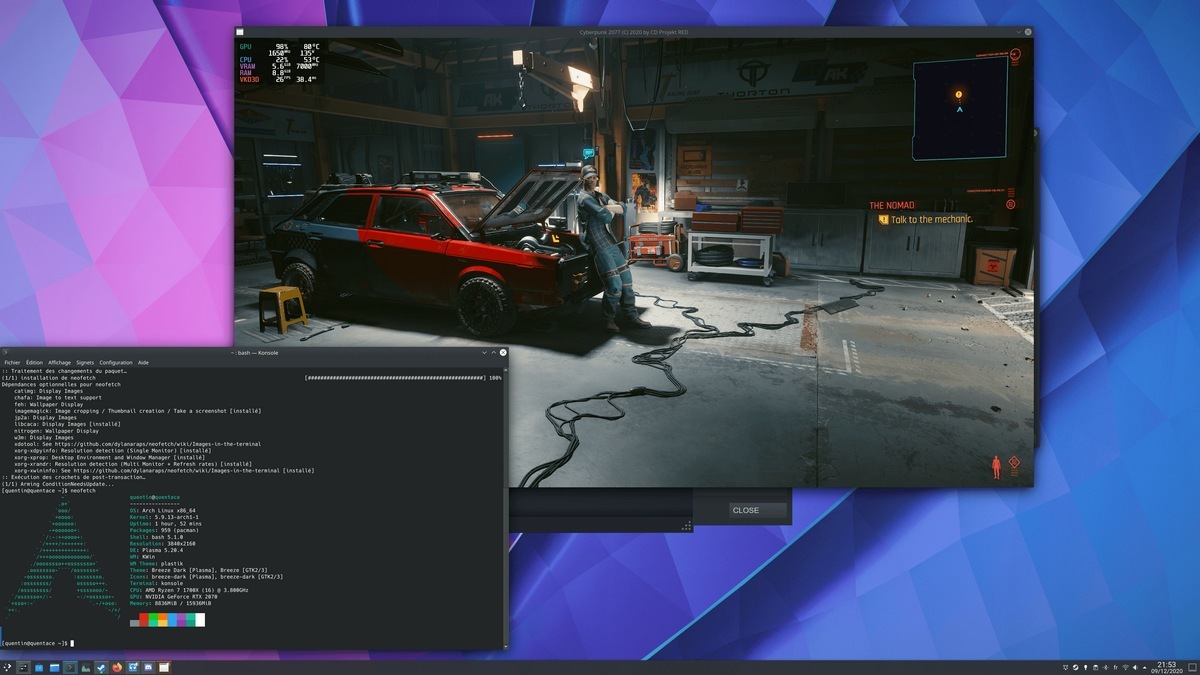Image resolution: width=1200 pixels, height=675 pixels.
Task: Click the 'Shell: bash 5.1.0' line
Action: (156, 537)
